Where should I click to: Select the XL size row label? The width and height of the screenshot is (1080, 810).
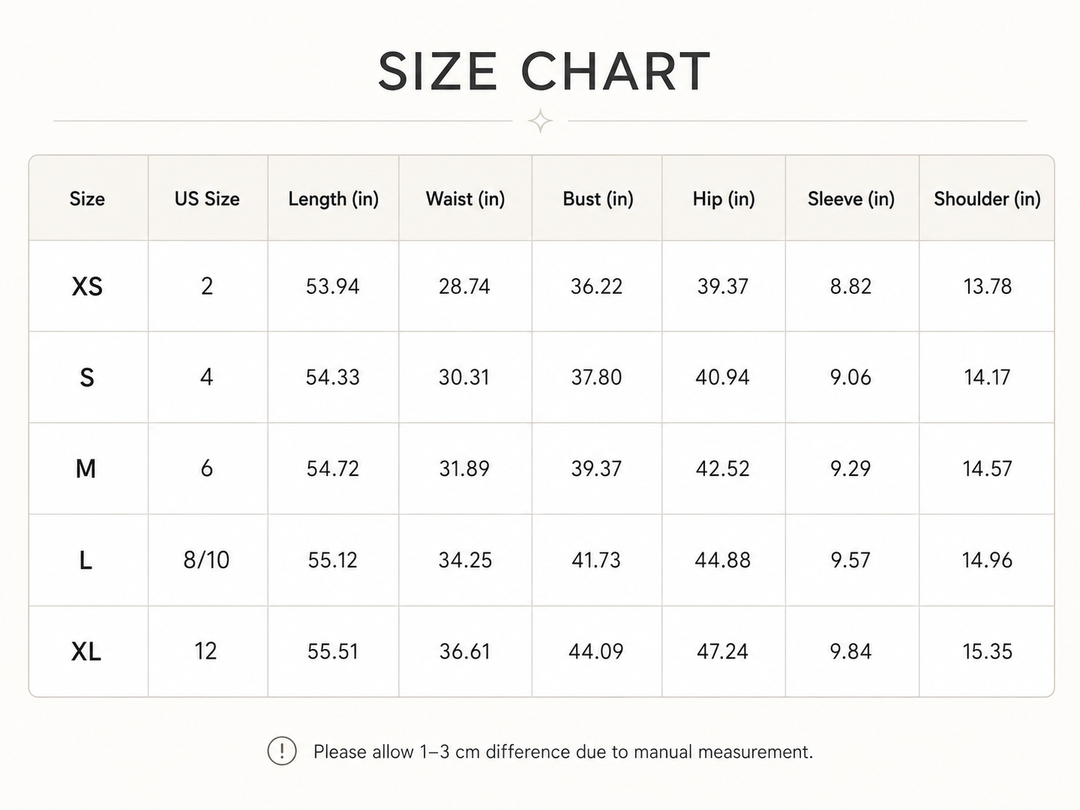tap(86, 651)
